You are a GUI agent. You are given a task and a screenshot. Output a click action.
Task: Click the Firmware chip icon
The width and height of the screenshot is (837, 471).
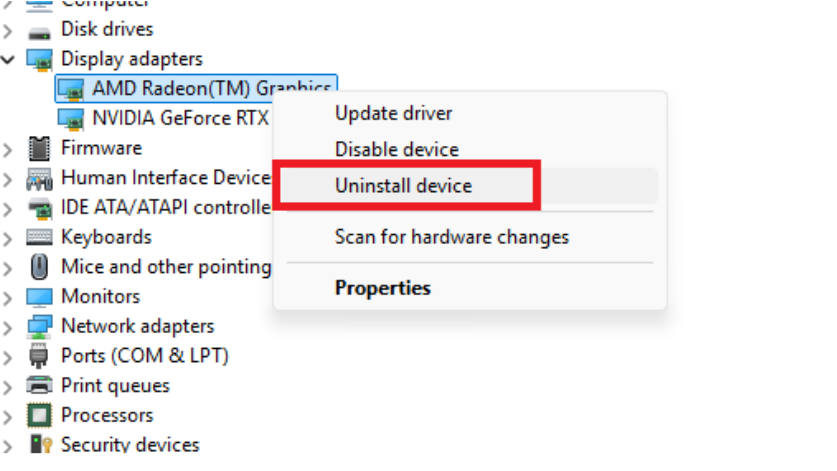click(40, 148)
